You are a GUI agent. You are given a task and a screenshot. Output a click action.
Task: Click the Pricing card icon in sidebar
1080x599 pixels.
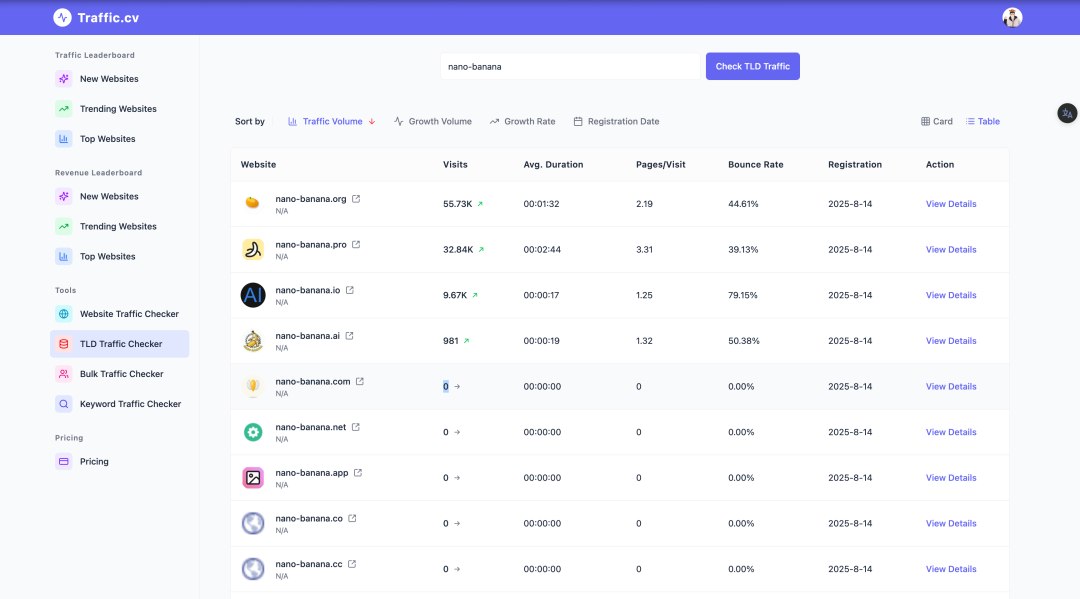pos(63,461)
